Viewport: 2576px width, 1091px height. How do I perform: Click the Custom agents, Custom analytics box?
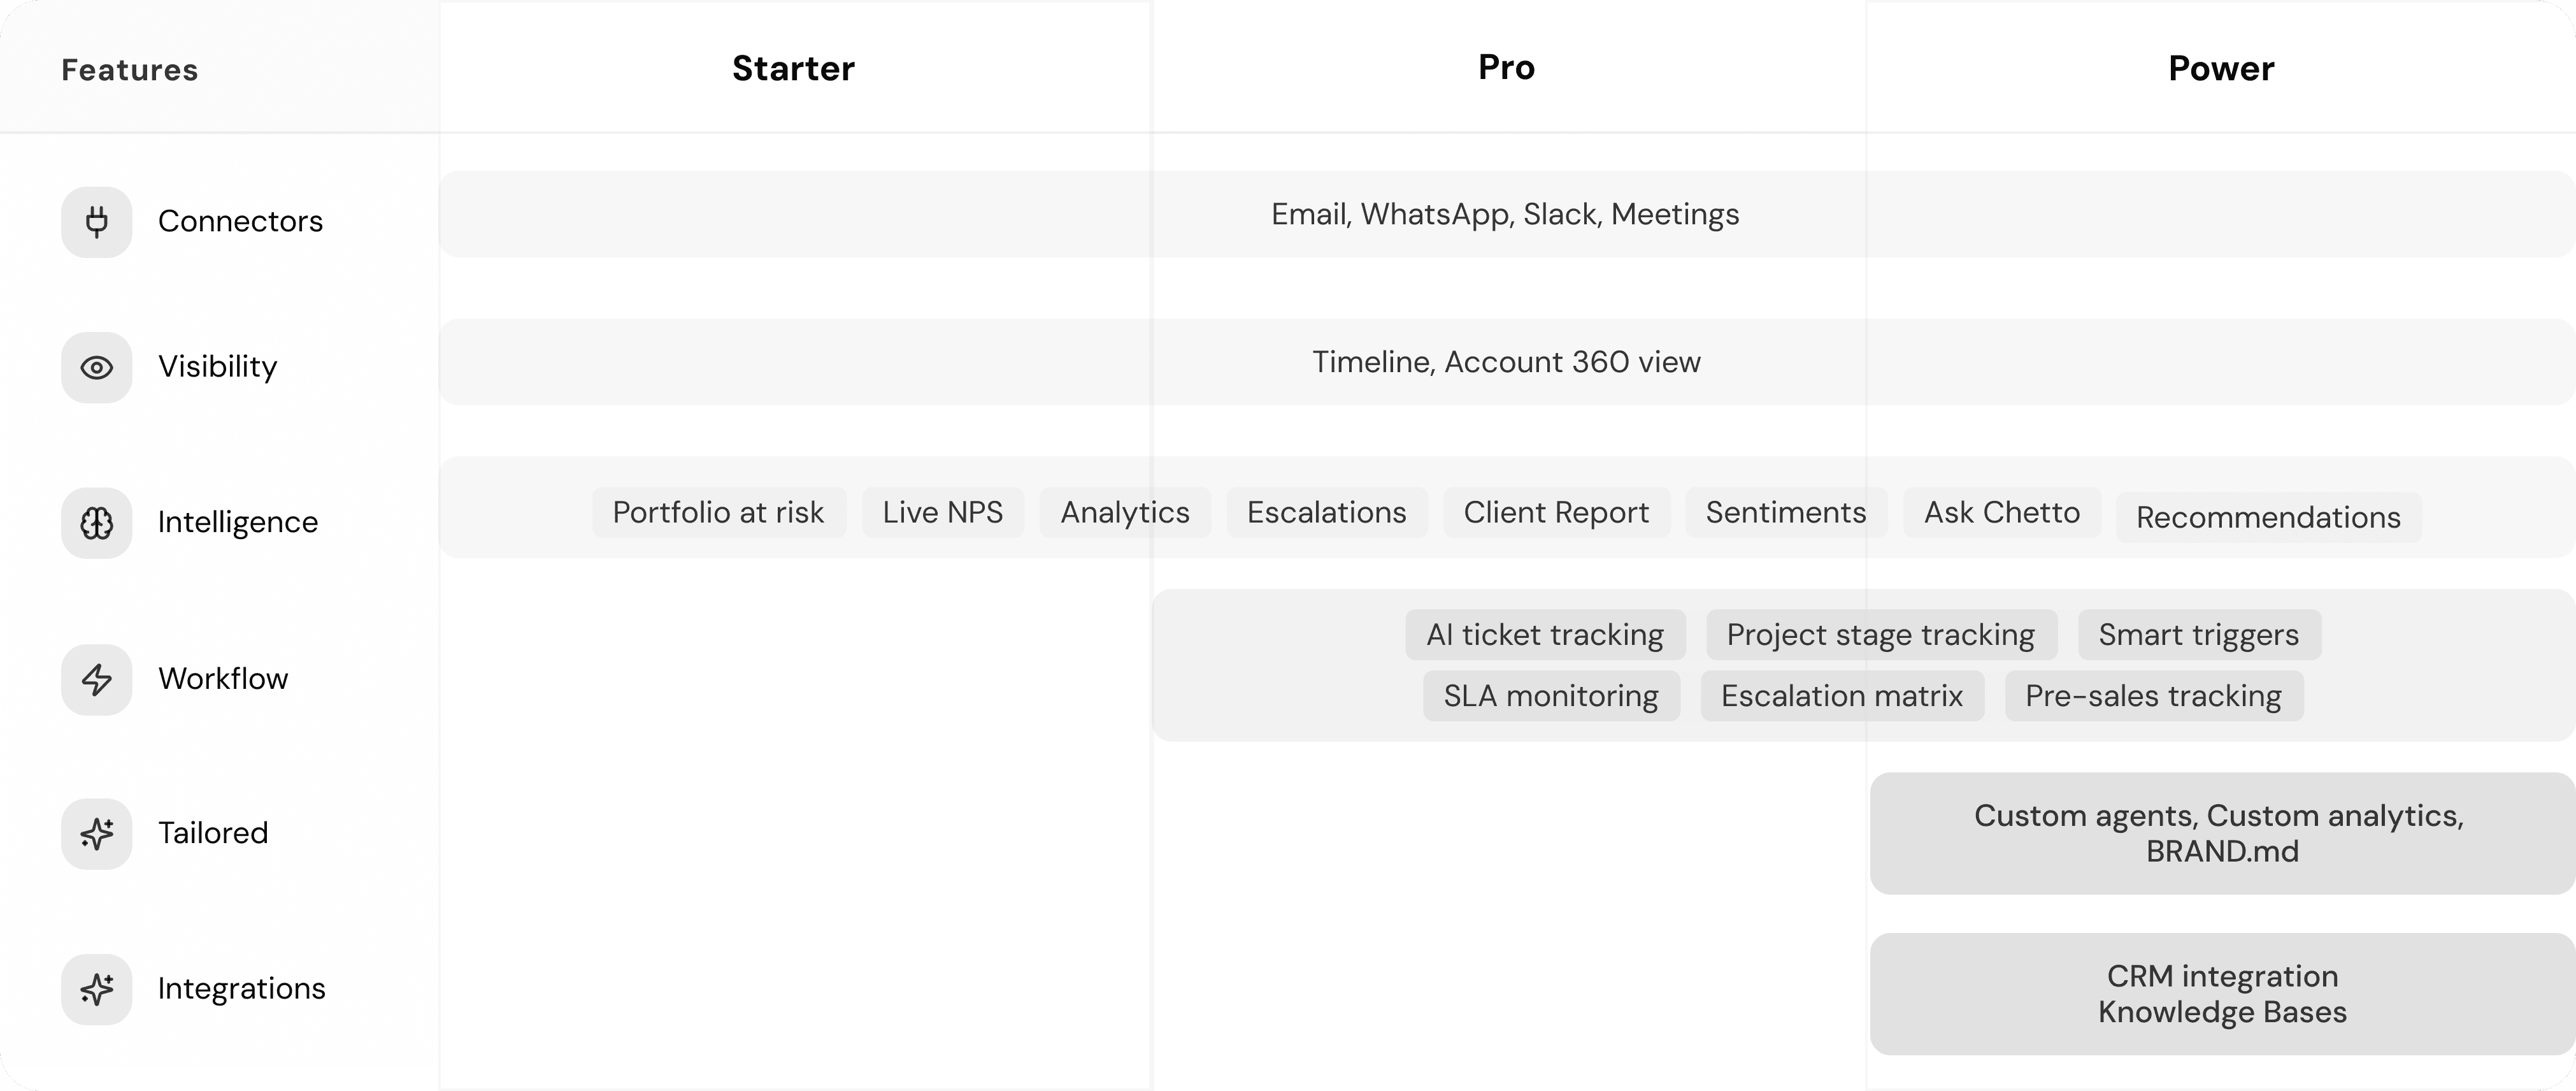point(2220,833)
